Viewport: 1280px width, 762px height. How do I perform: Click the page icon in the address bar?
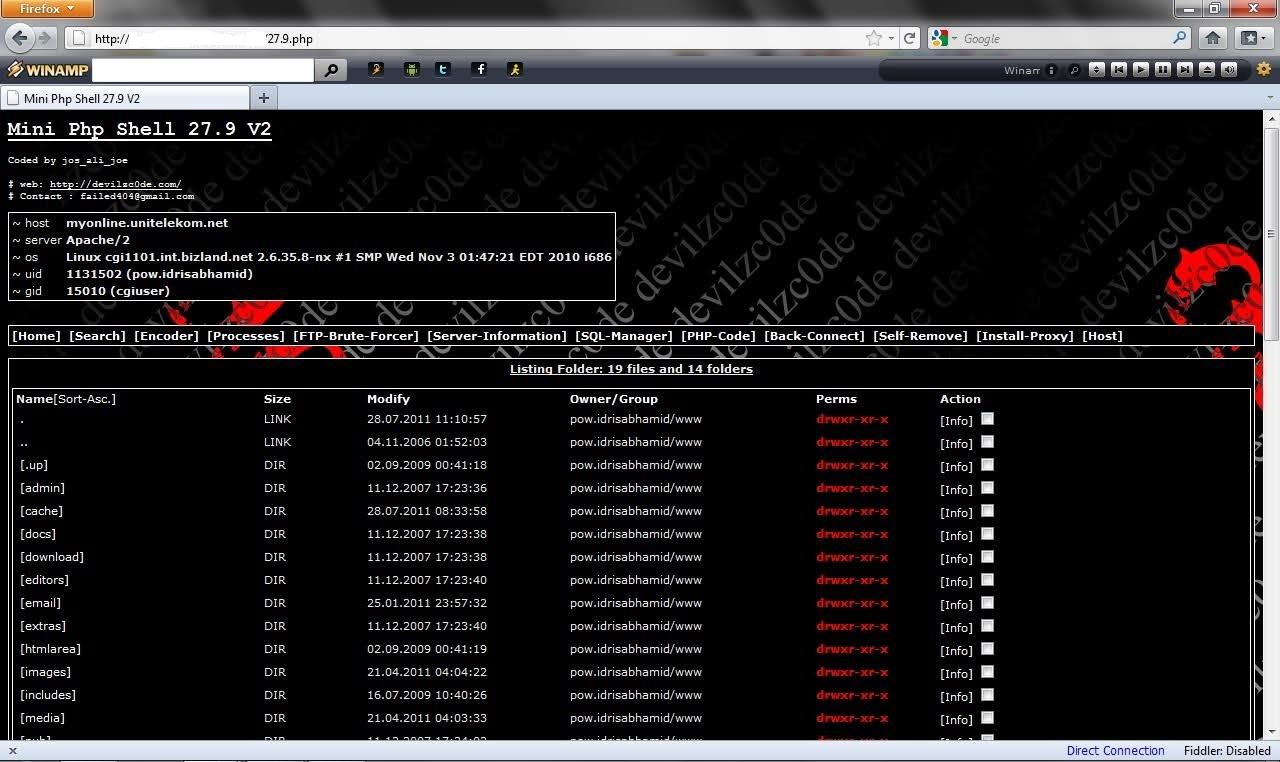(77, 38)
